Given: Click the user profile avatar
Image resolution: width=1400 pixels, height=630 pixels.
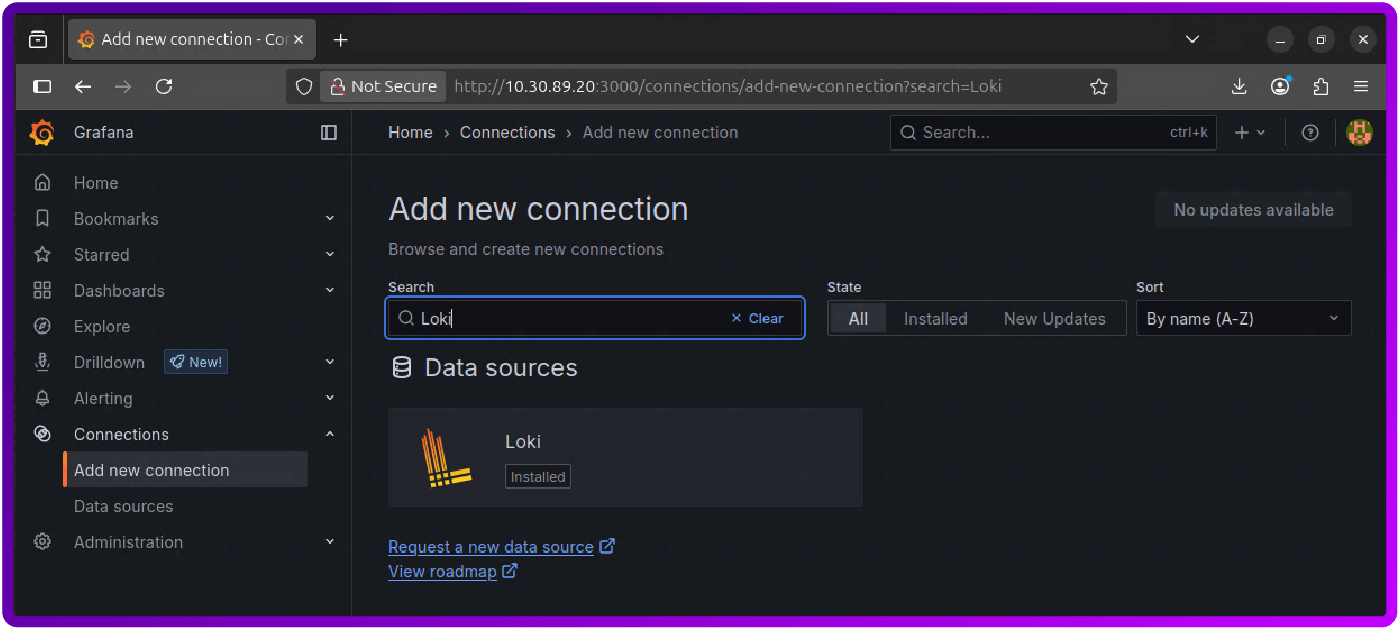Looking at the screenshot, I should click(1360, 132).
